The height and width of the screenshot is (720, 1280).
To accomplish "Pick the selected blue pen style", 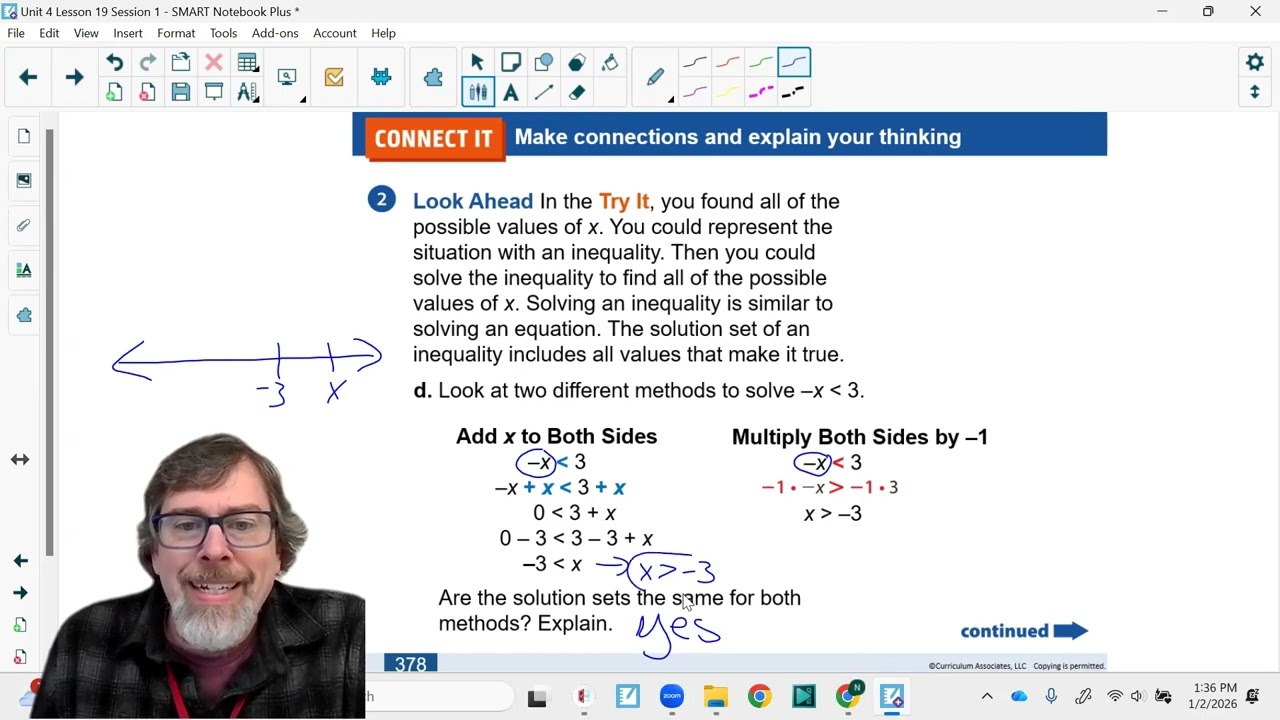I will (793, 63).
